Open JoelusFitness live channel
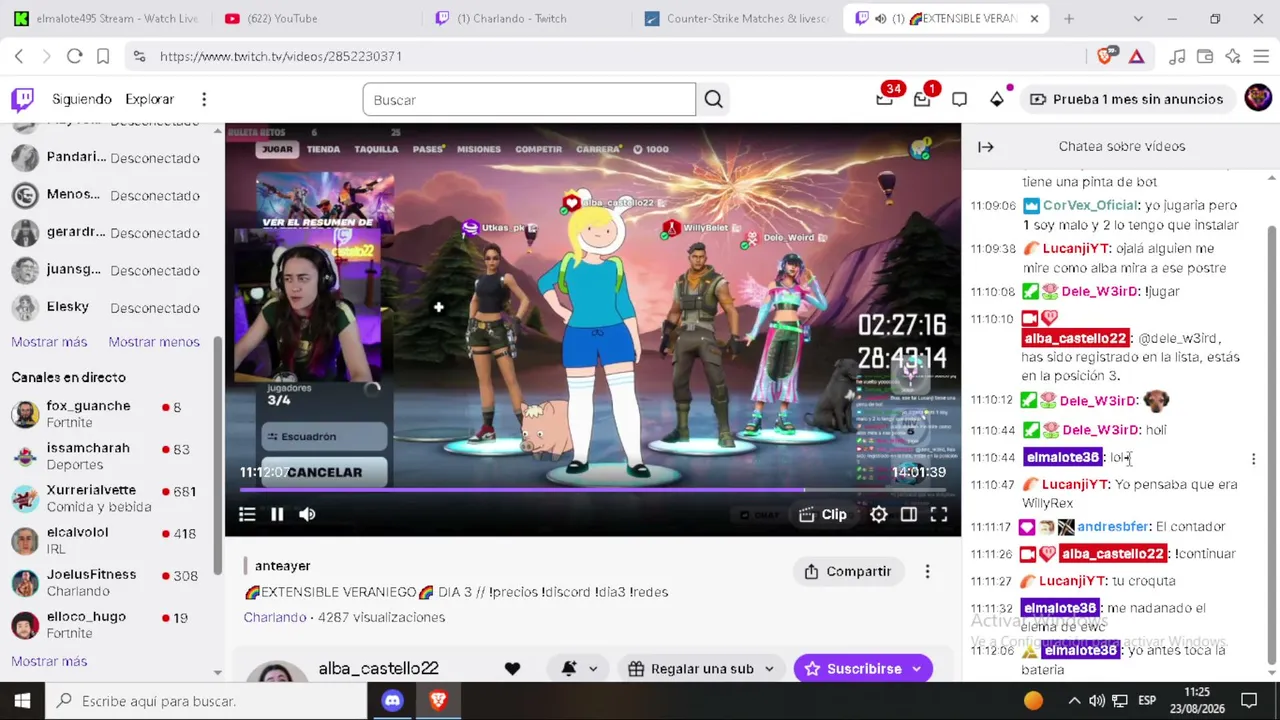1280x720 pixels. (x=110, y=582)
